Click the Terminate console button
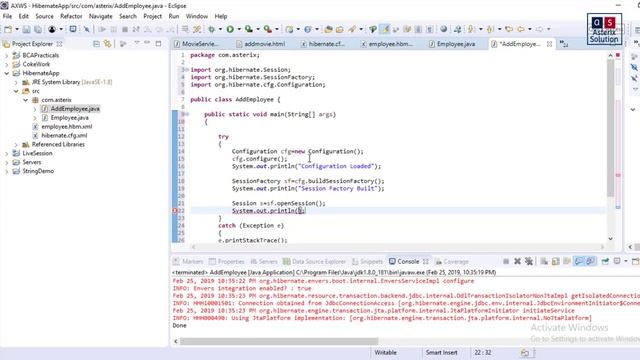The height and width of the screenshot is (360, 640). coord(506,261)
